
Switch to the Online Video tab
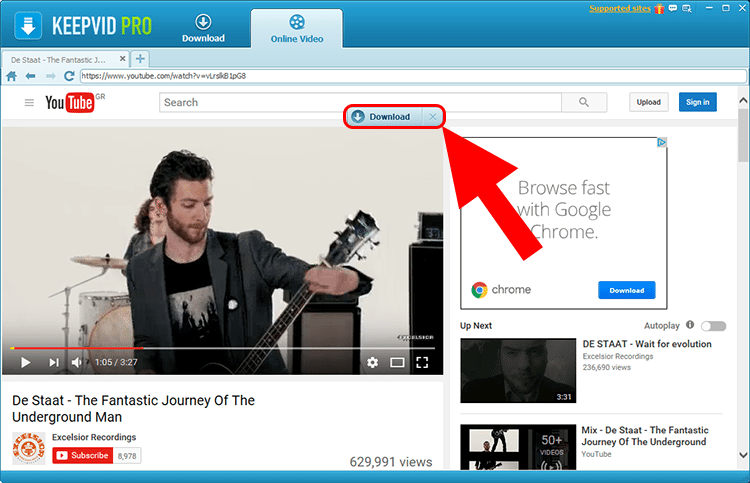point(297,29)
